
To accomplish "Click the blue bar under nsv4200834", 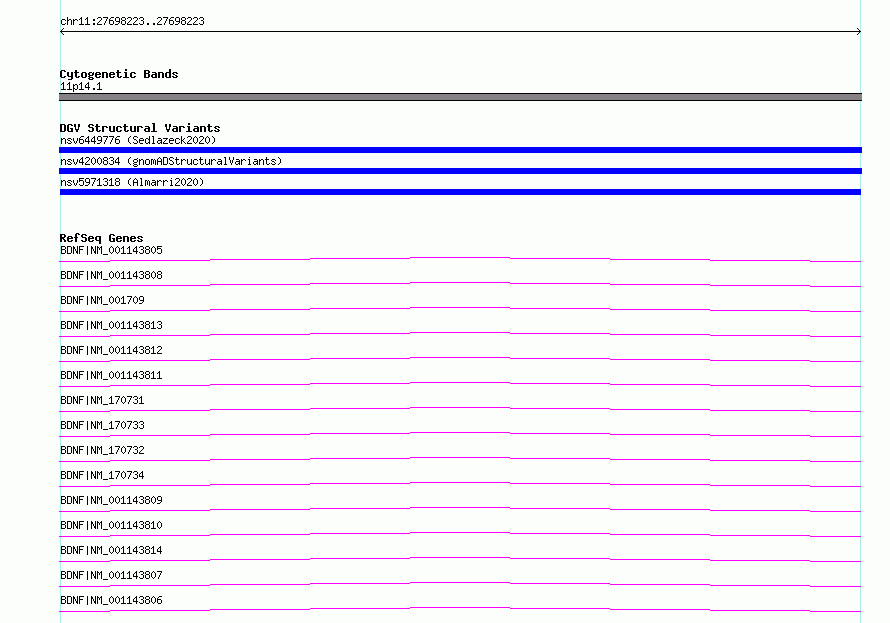I will point(460,171).
